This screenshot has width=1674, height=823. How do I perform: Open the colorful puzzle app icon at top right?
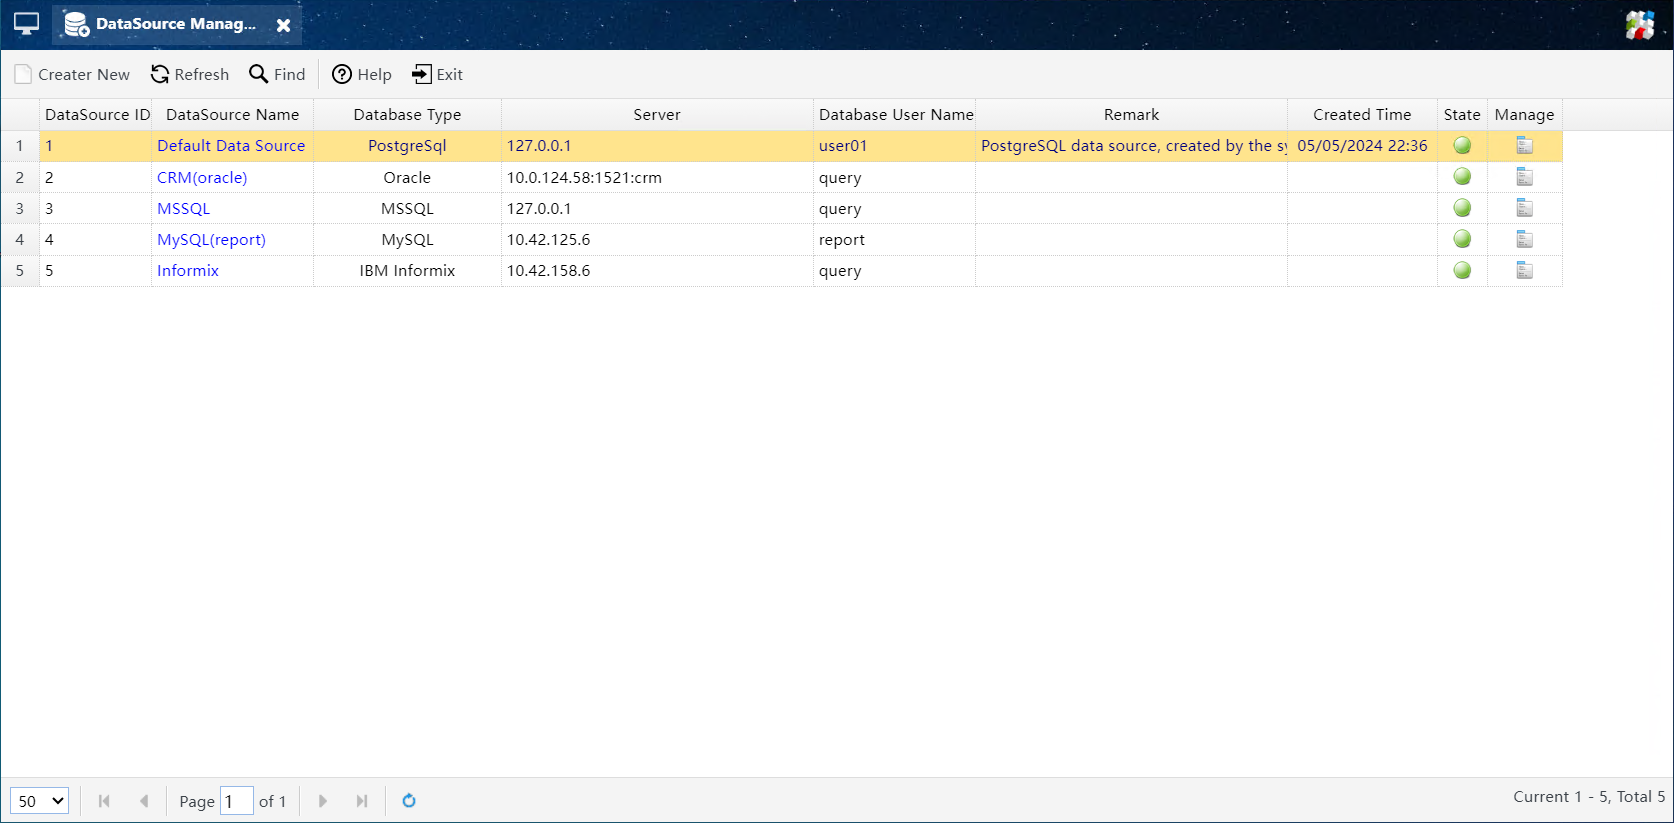[1640, 25]
